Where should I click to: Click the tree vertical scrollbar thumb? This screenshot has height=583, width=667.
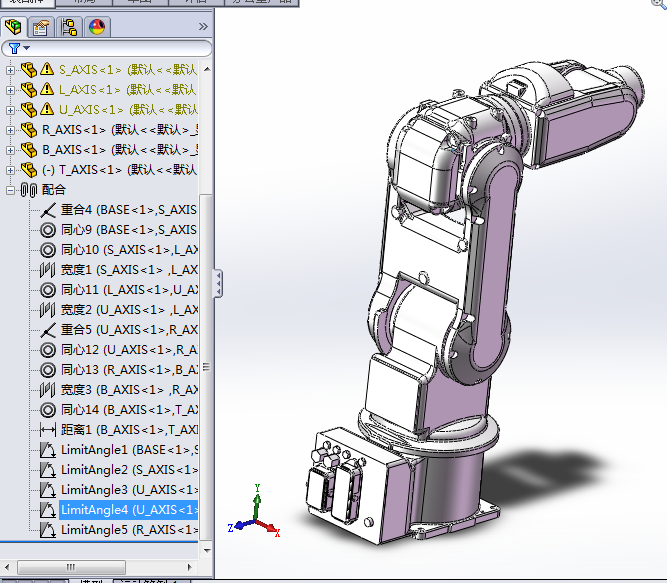(x=206, y=367)
